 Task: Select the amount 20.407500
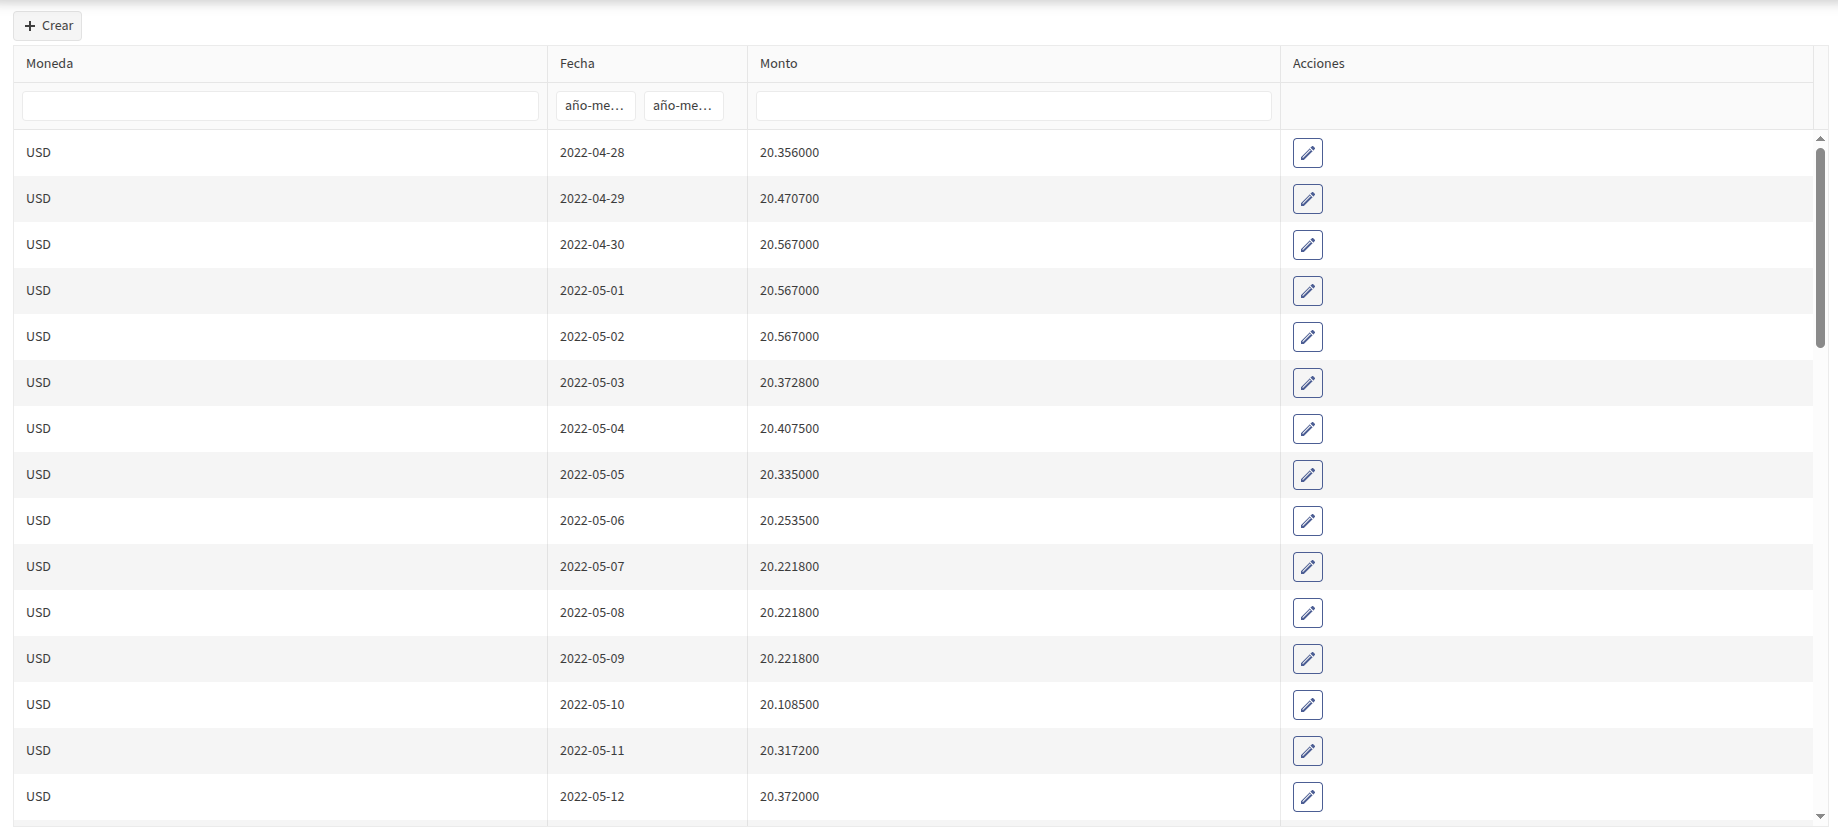click(x=789, y=429)
